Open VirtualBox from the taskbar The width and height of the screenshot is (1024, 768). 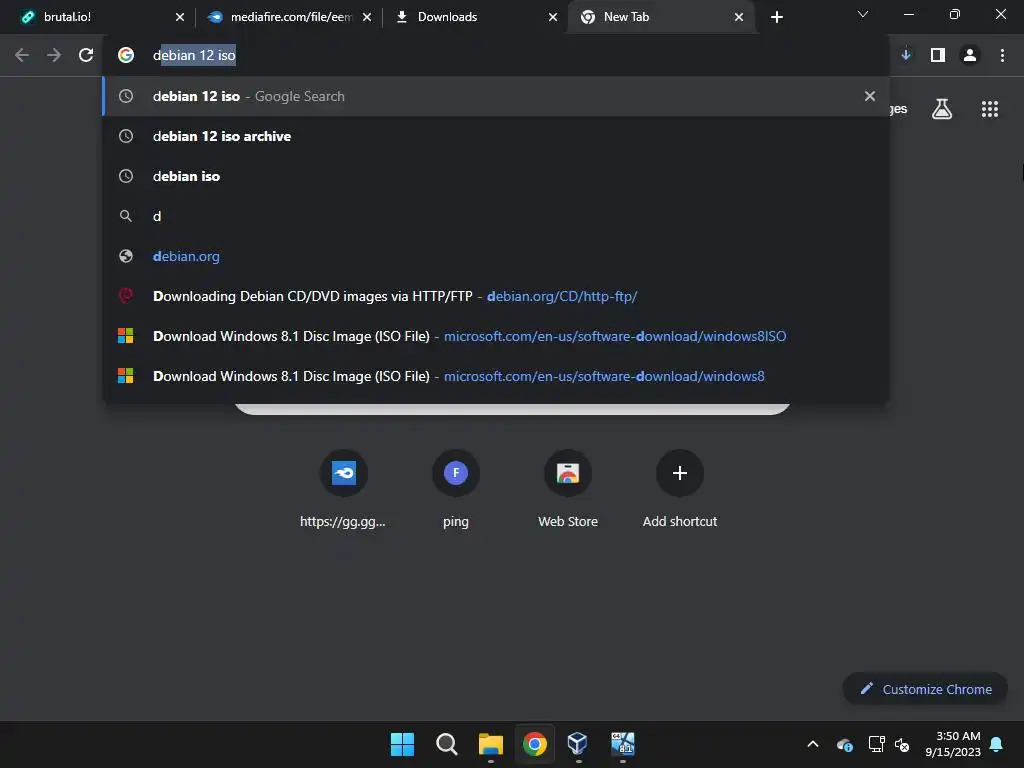(x=578, y=744)
